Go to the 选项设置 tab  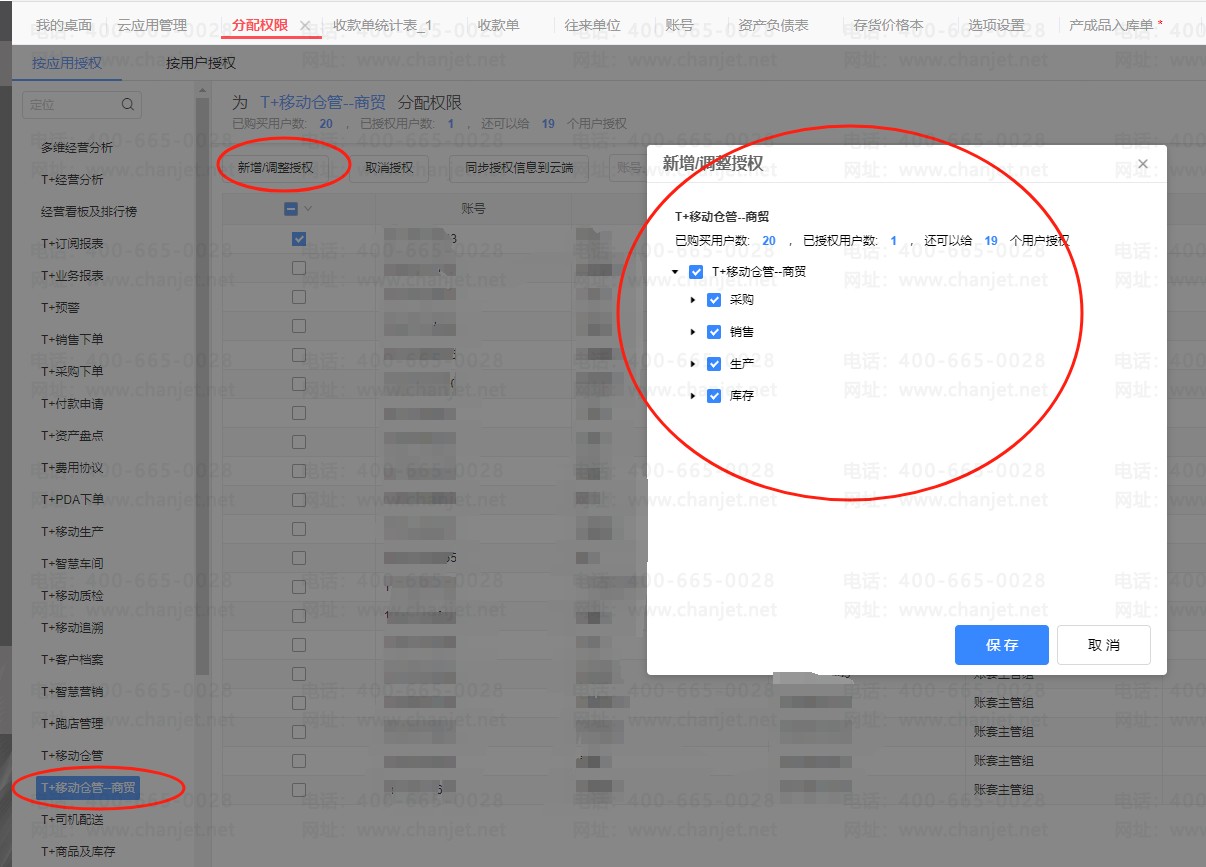click(997, 25)
